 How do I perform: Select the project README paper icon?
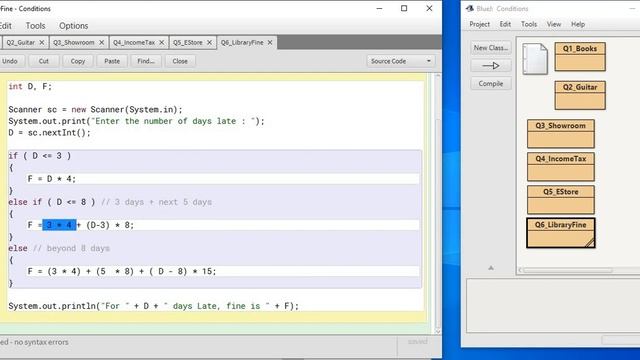coord(535,59)
